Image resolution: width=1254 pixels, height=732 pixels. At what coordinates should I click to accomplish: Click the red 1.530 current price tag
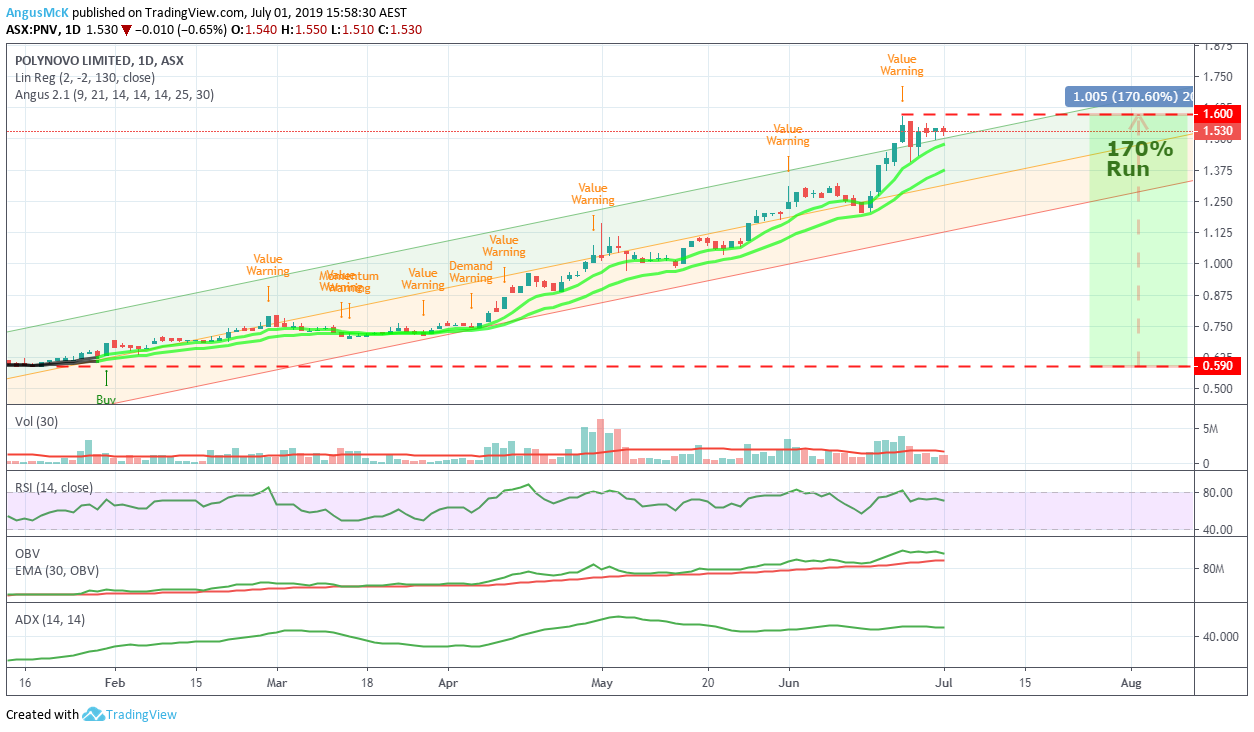1217,131
